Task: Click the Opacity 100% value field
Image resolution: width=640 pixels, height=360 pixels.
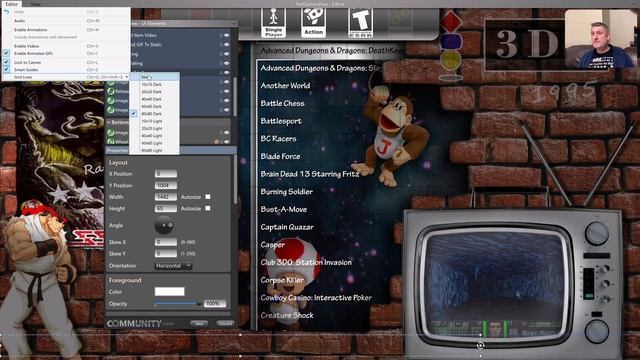Action: pos(215,304)
